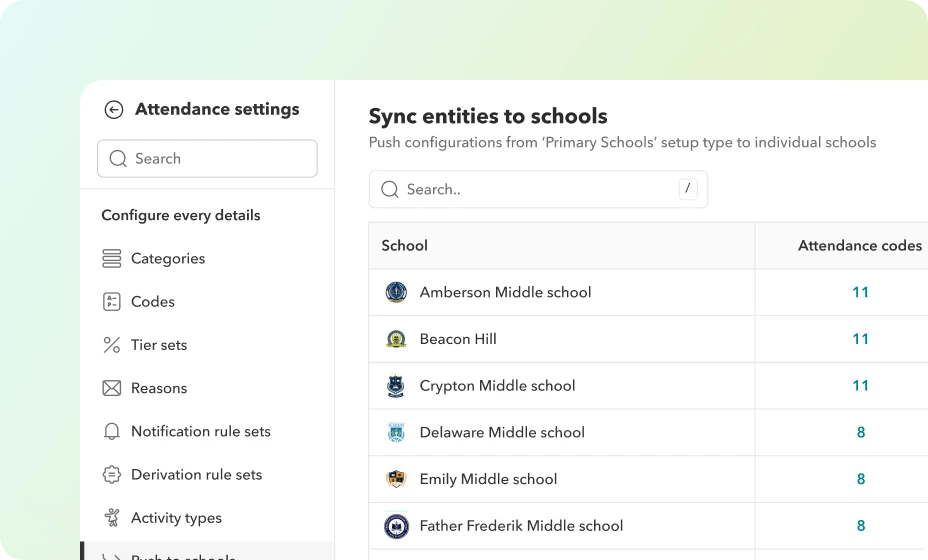Open Delaware Middle school attendance codes count
Screen dimensions: 928x560
(861, 433)
